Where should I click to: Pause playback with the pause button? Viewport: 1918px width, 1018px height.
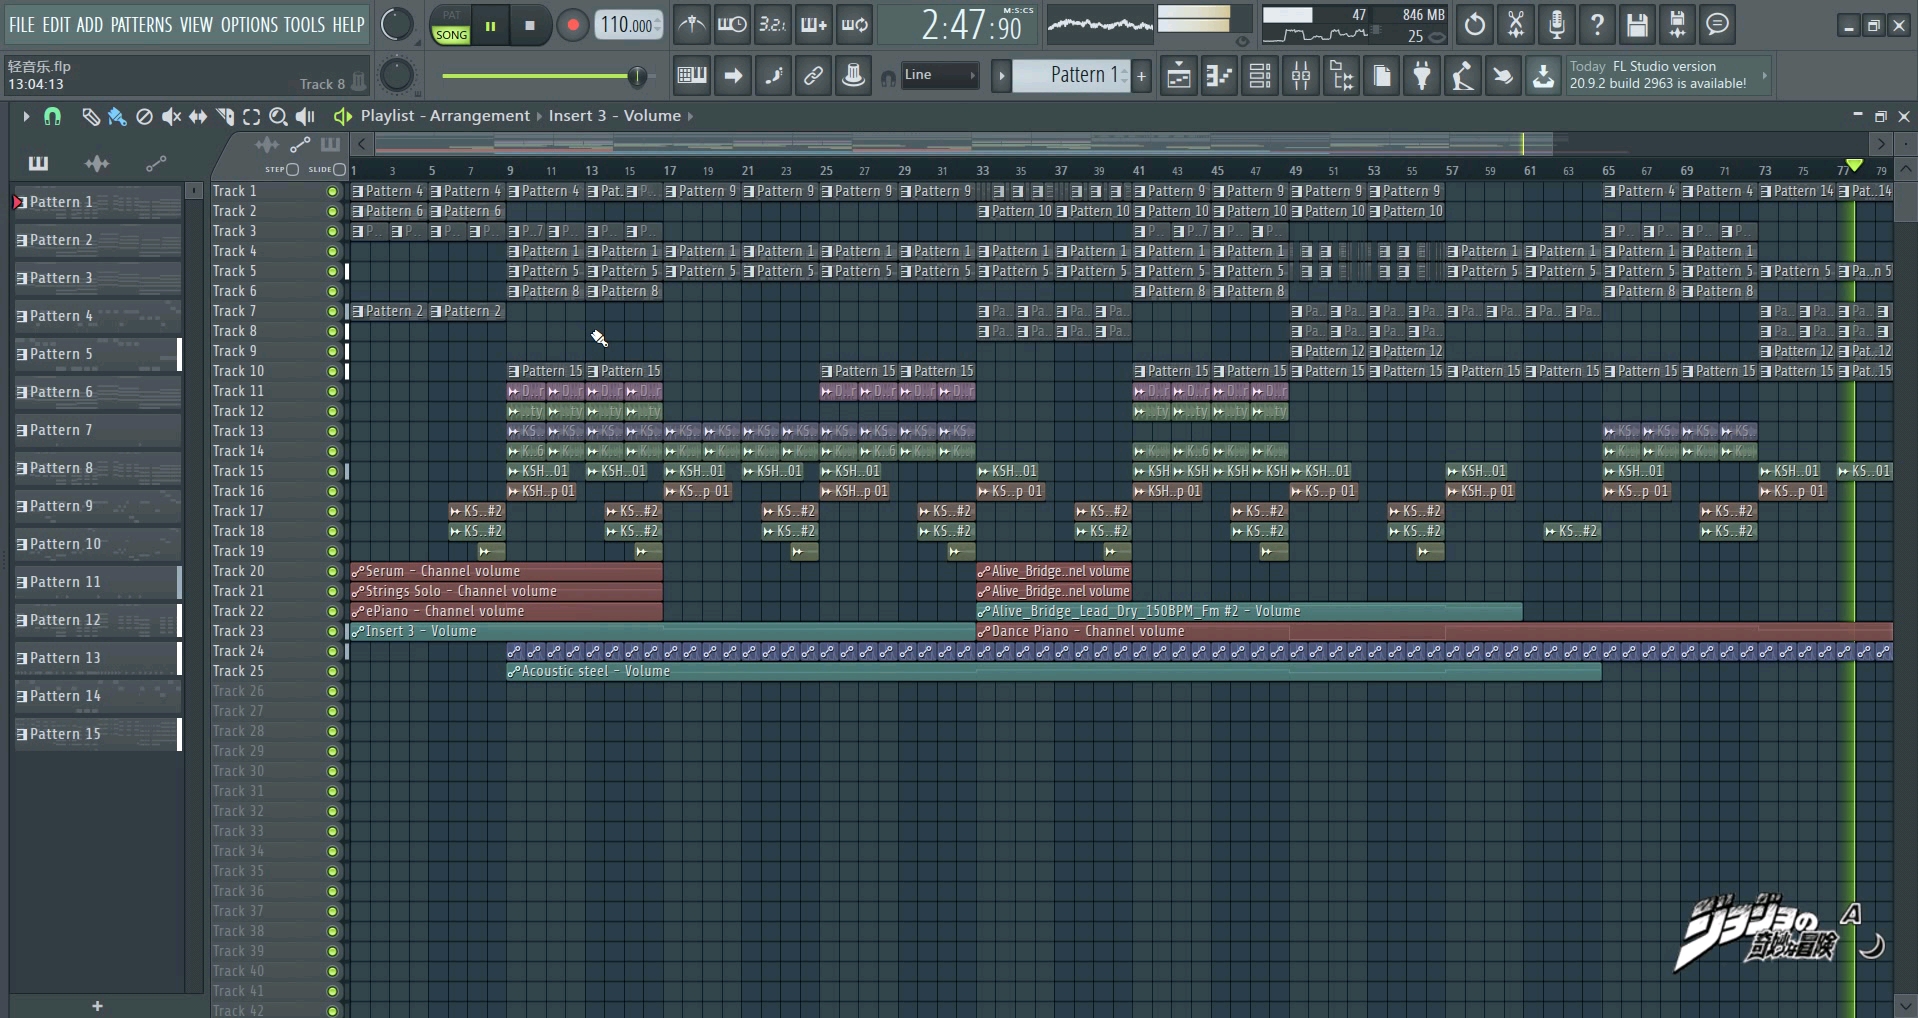(490, 26)
